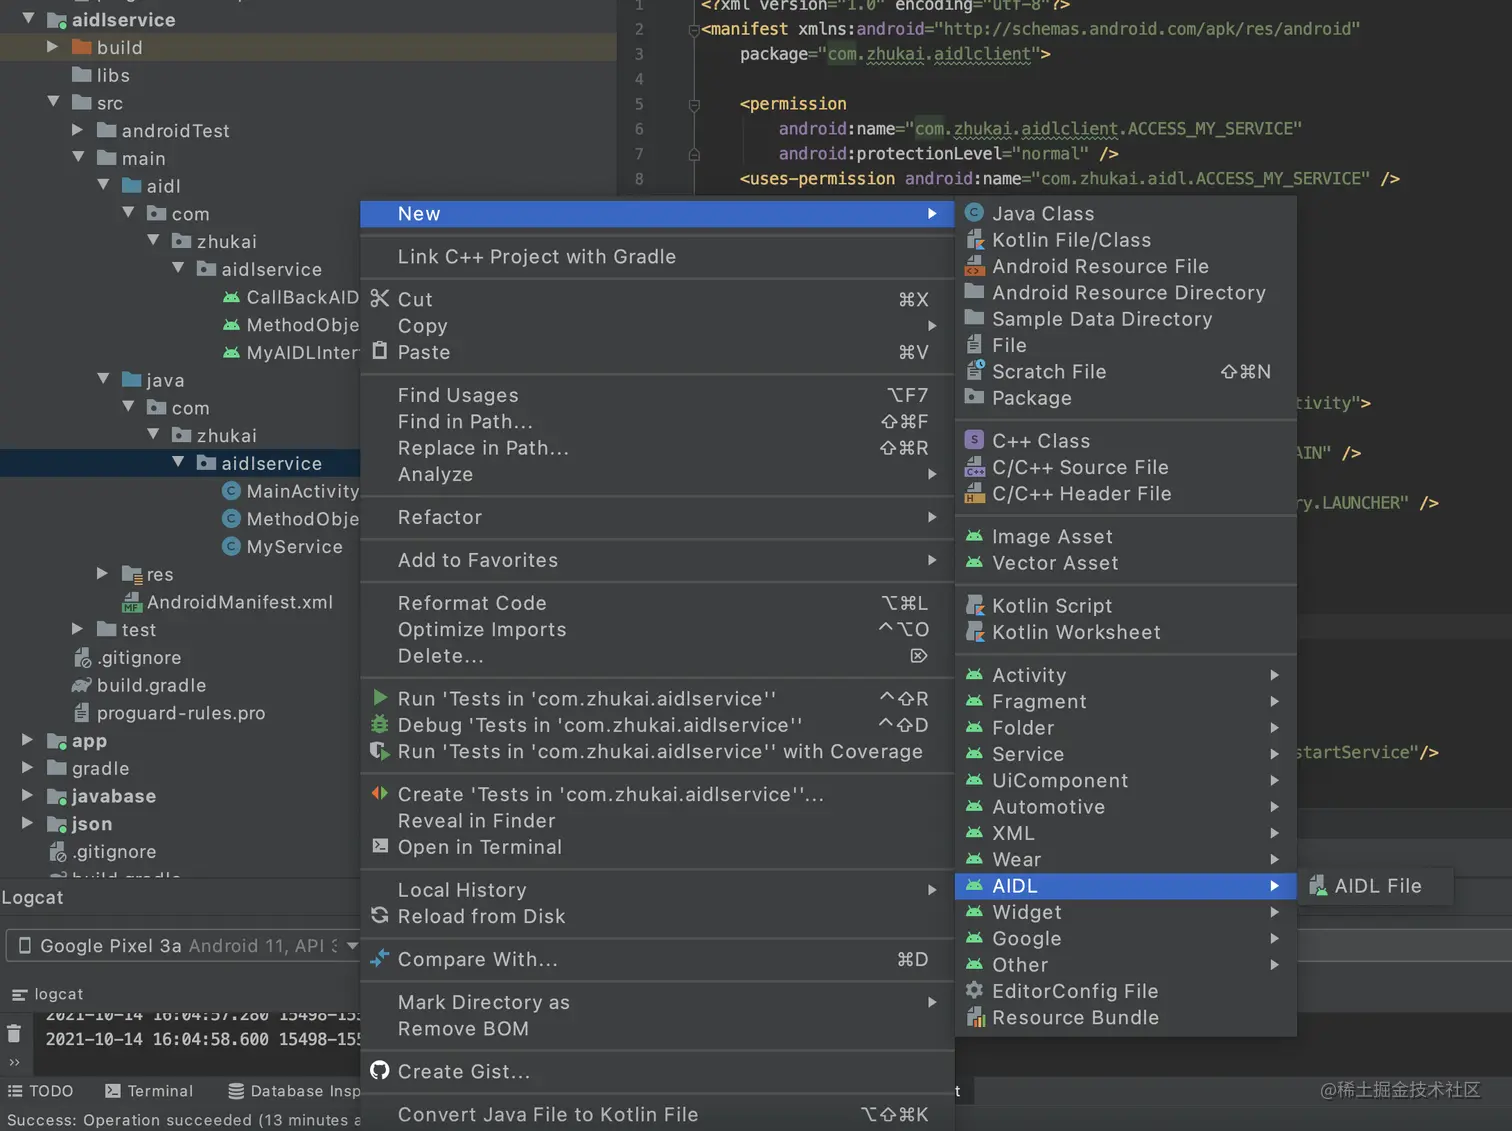Select Kotlin Worksheet entry

[x=1125, y=632]
